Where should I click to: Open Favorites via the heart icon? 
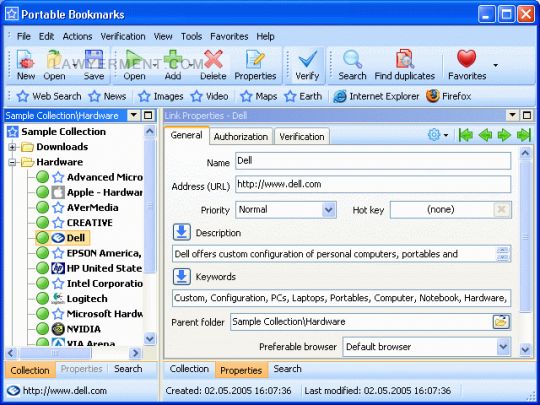point(467,65)
